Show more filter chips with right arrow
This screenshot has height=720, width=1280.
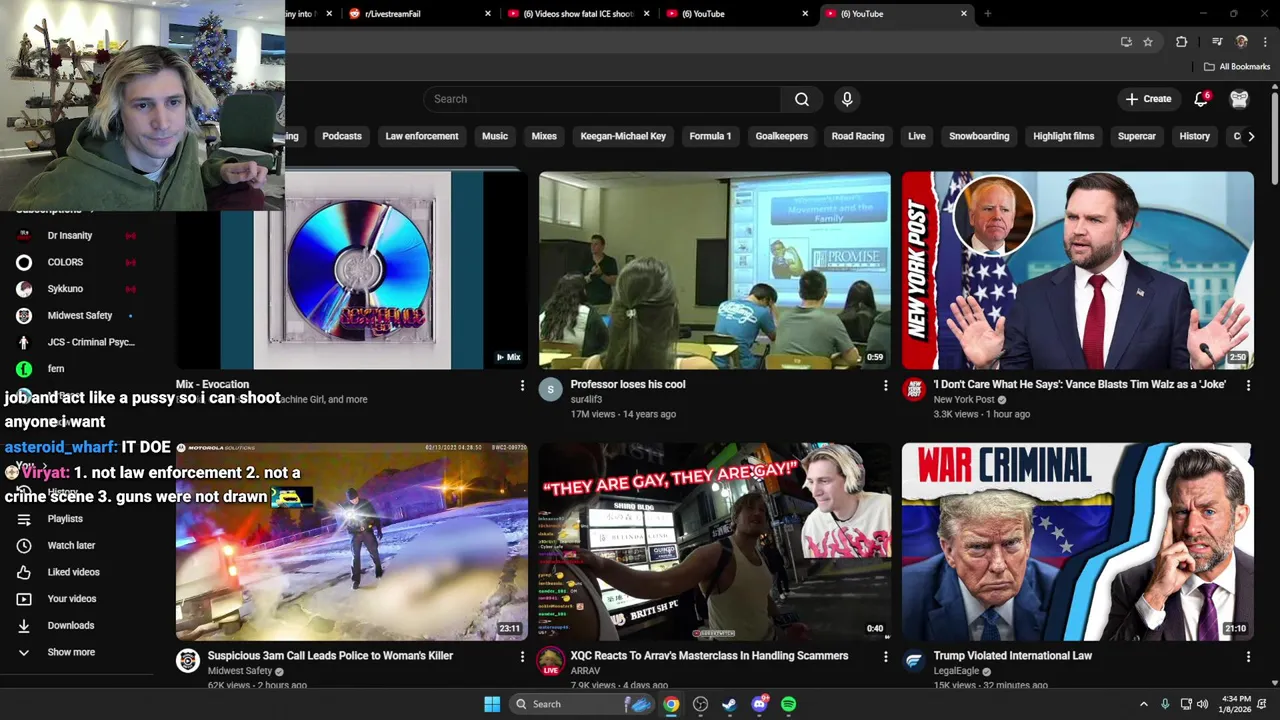click(1251, 136)
